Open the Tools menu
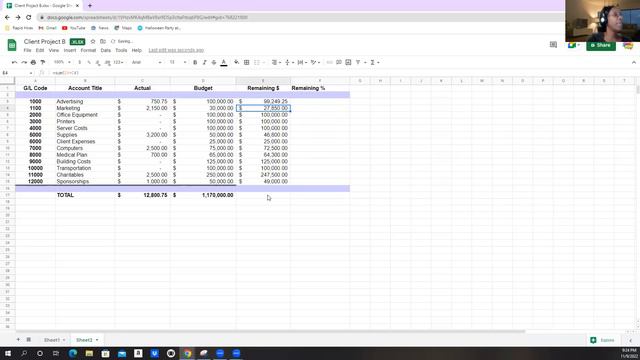 click(121, 50)
